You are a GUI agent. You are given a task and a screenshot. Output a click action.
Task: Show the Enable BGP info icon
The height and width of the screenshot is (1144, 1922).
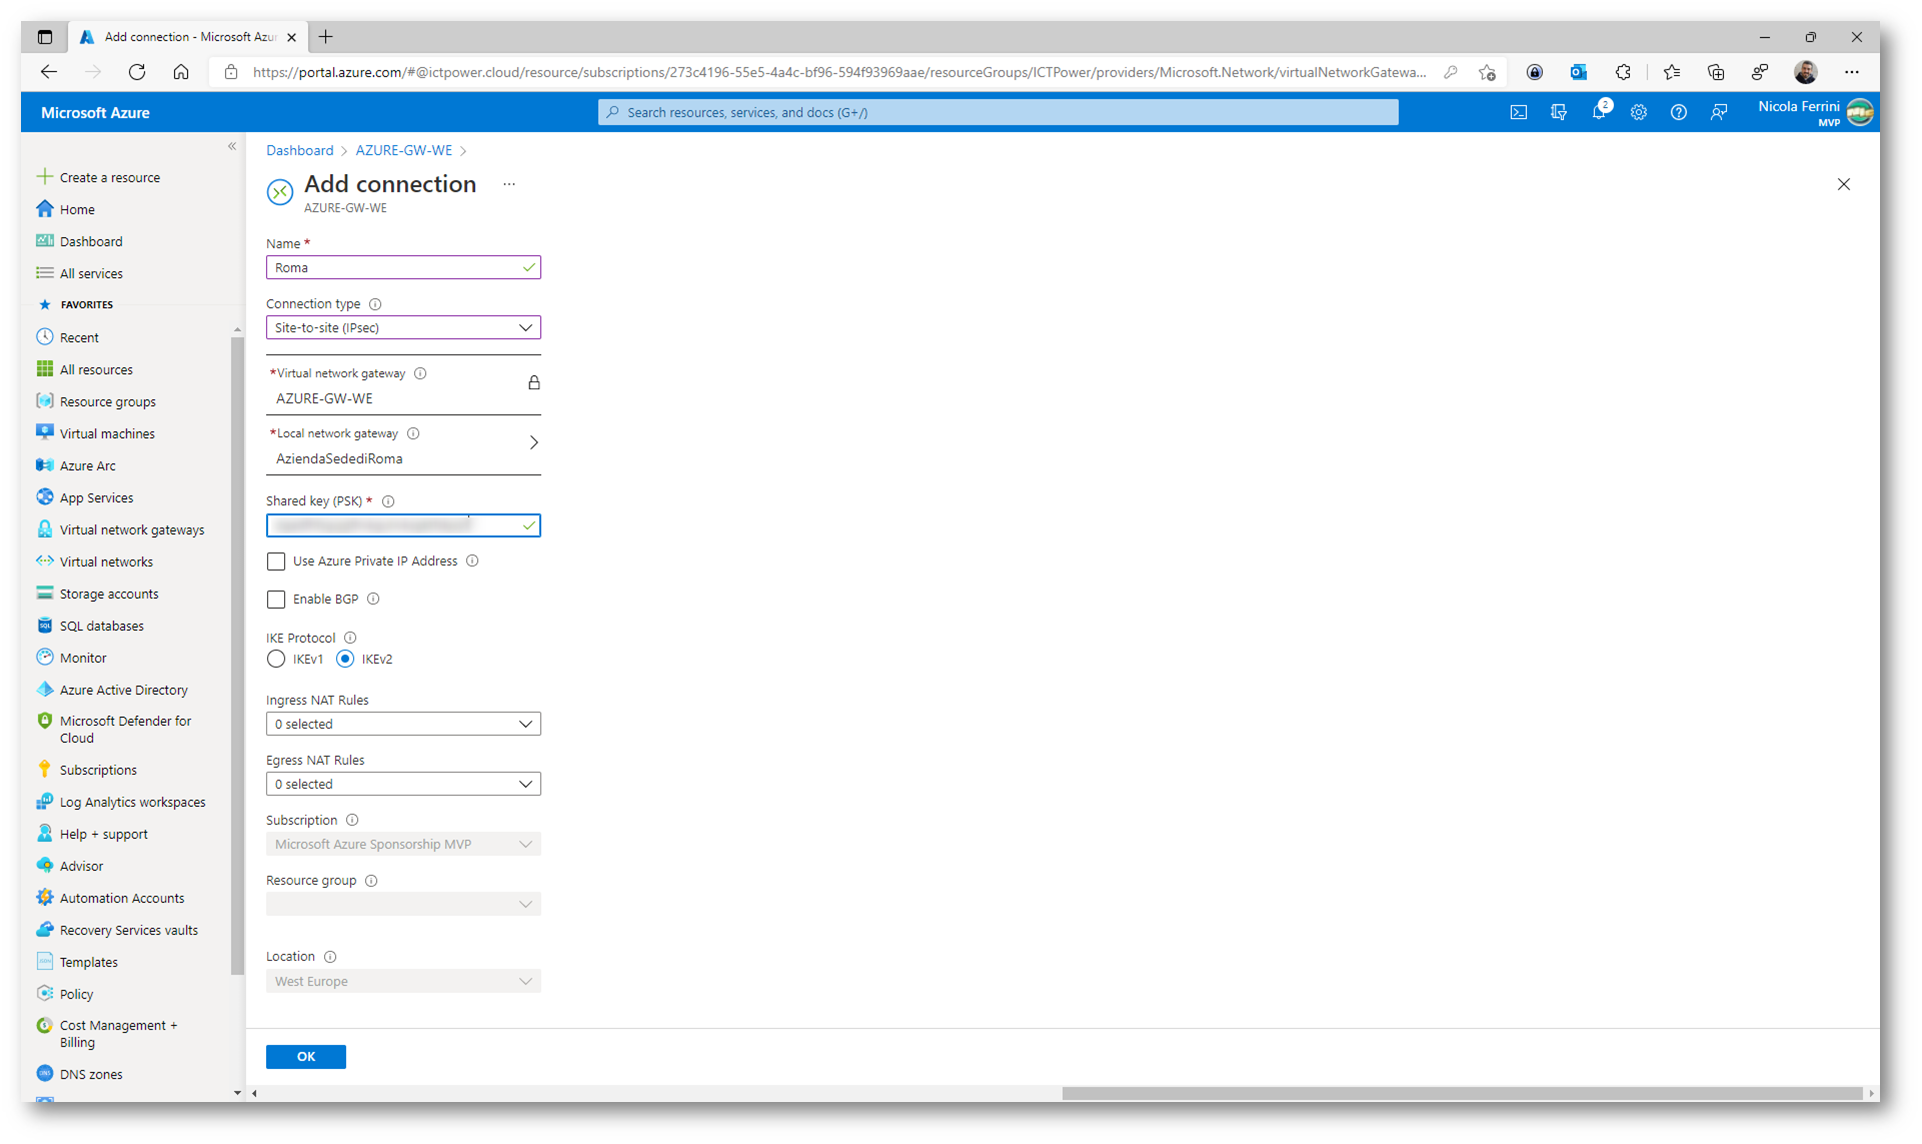(373, 599)
